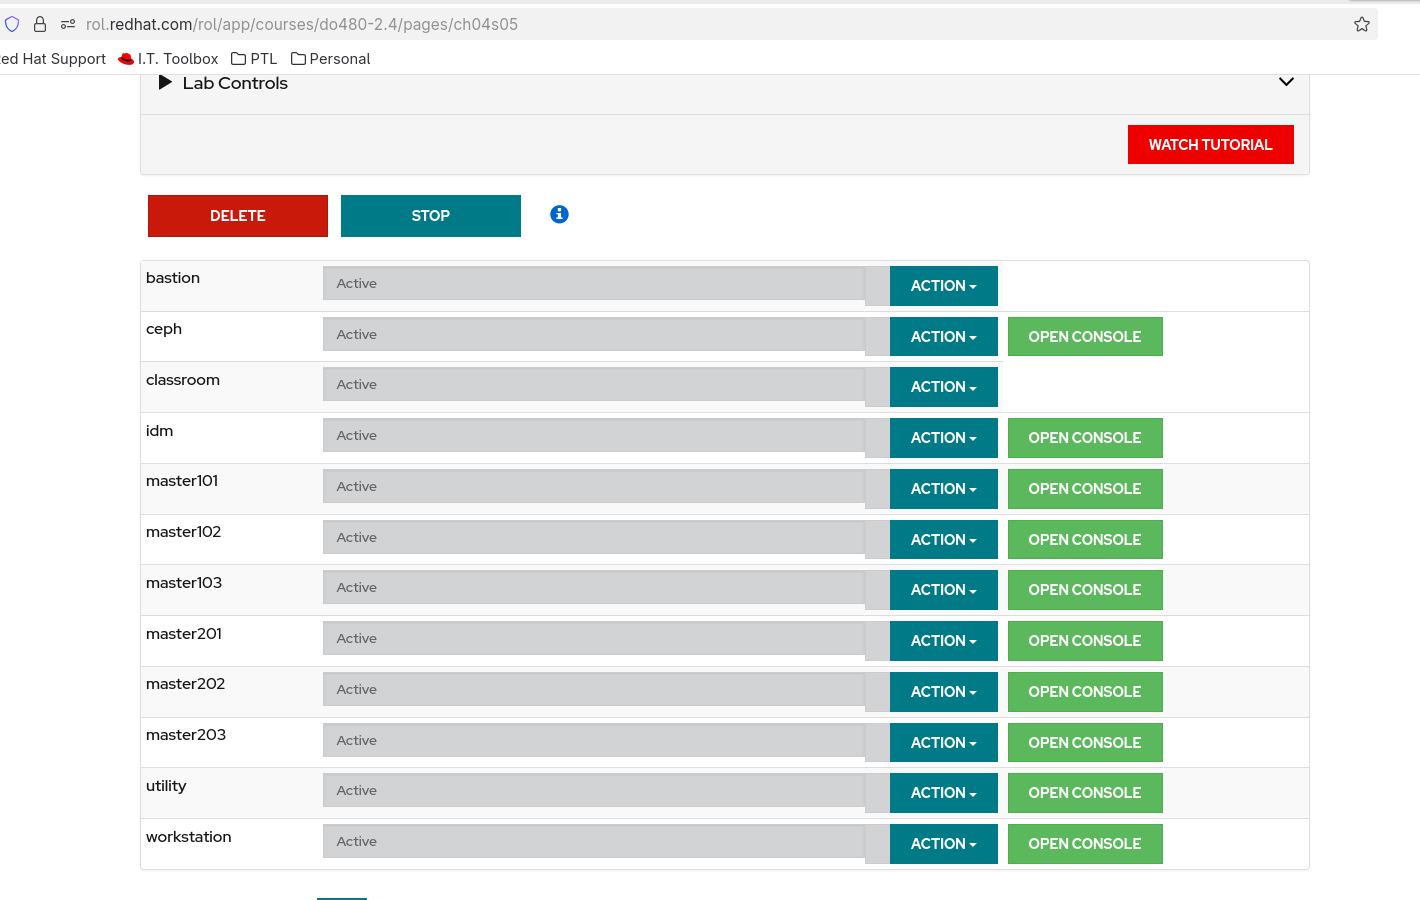This screenshot has width=1420, height=900.
Task: Open the Red Hat Support bookmark
Action: pyautogui.click(x=53, y=59)
